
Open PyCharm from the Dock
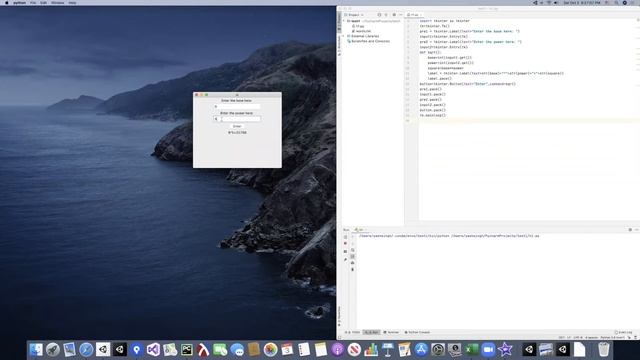click(187, 350)
